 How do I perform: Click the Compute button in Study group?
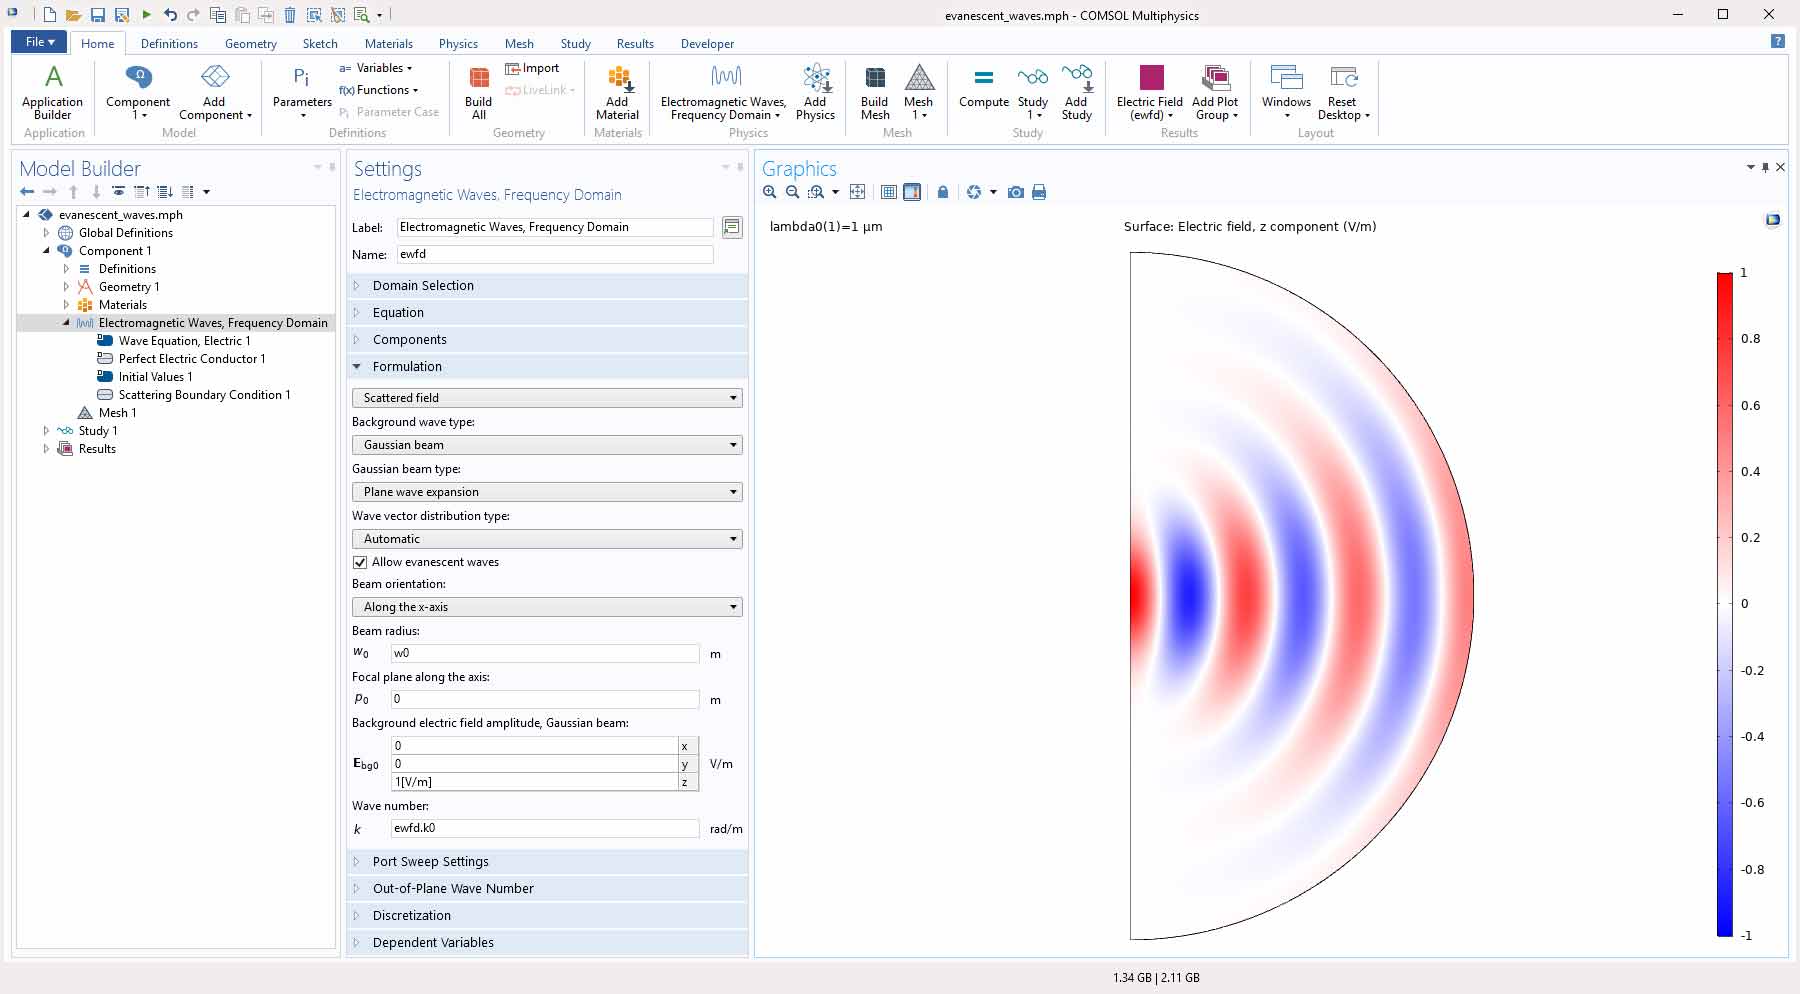click(983, 88)
